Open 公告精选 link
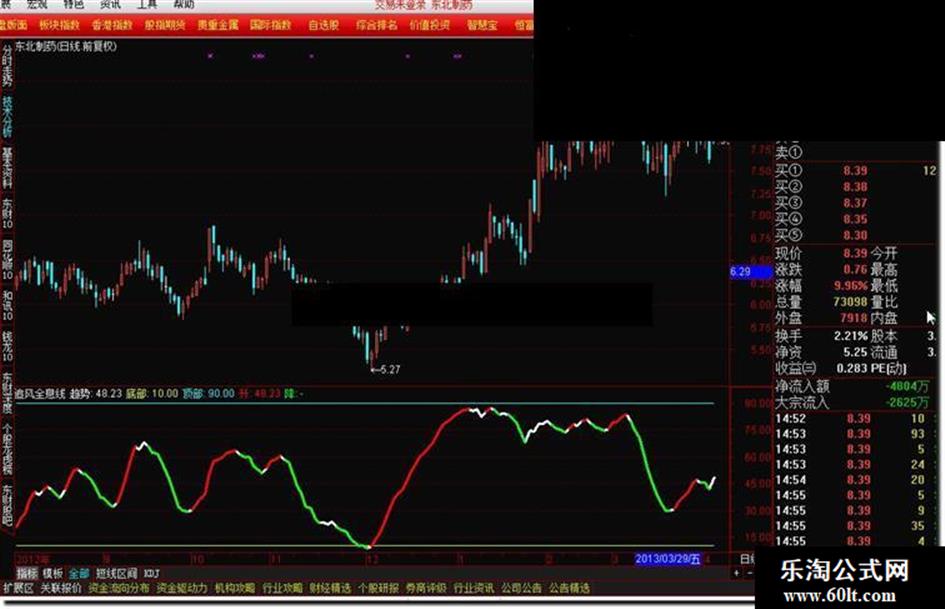Screen dimensions: 945x609 click(x=569, y=588)
